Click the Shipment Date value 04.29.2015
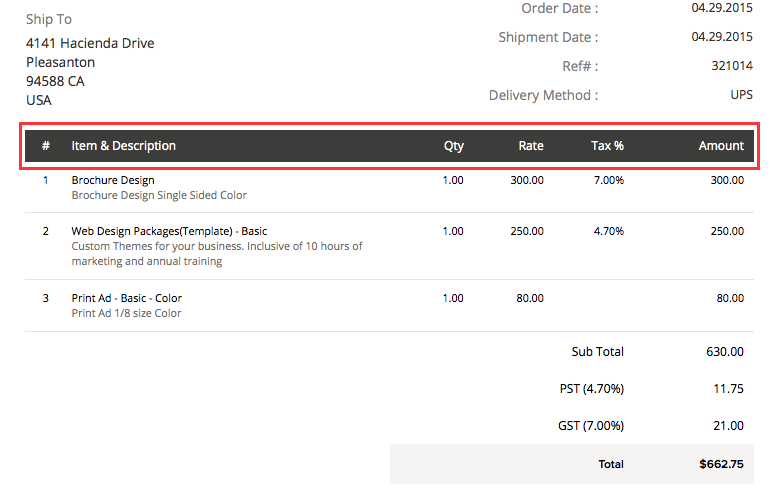The width and height of the screenshot is (780, 495). pos(722,37)
